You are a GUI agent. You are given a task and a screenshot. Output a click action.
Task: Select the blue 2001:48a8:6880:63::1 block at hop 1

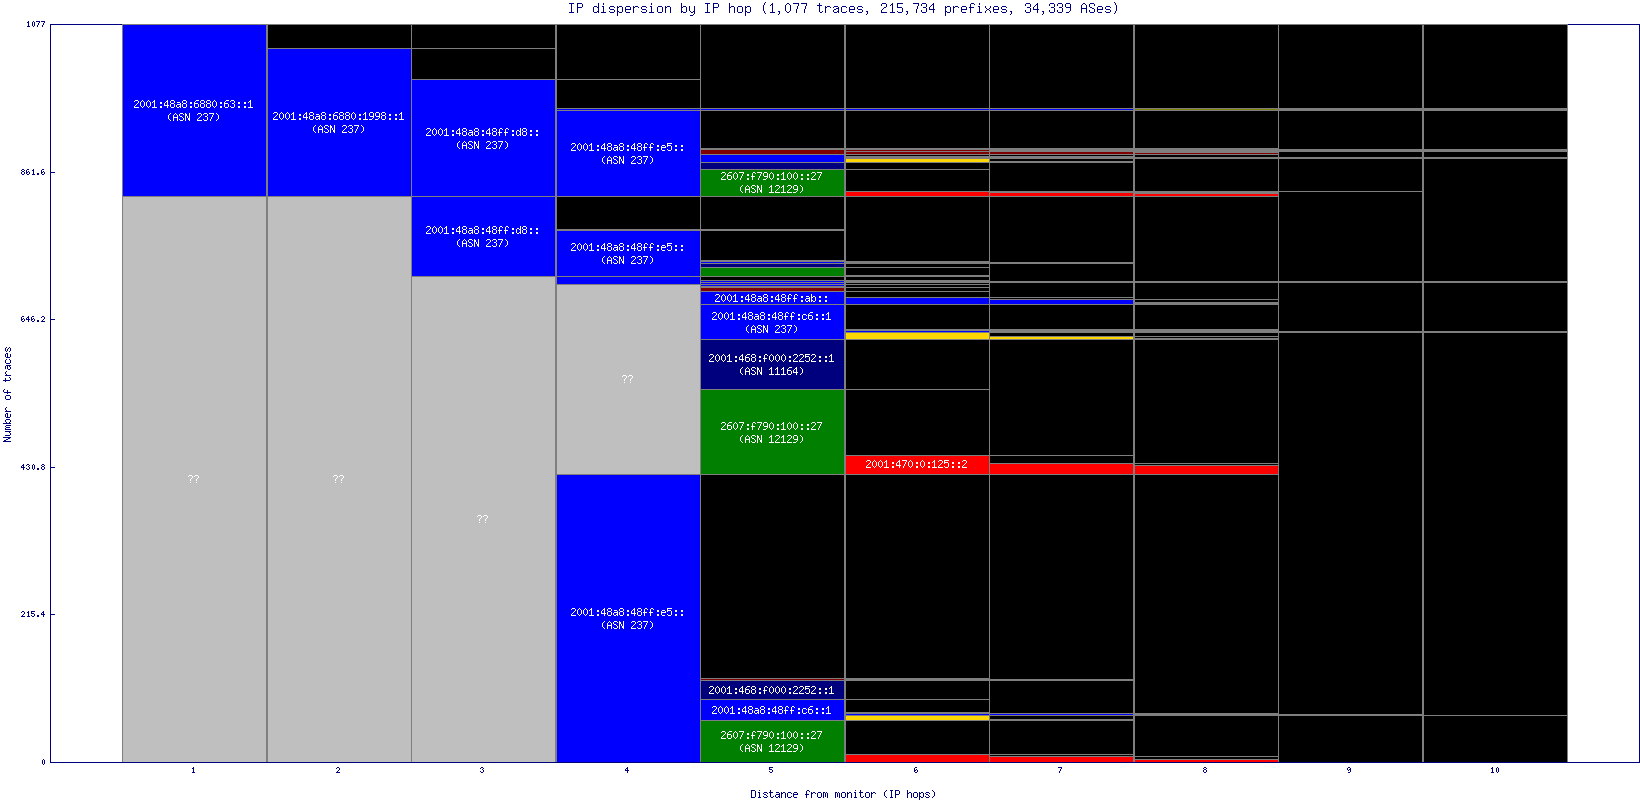click(194, 110)
